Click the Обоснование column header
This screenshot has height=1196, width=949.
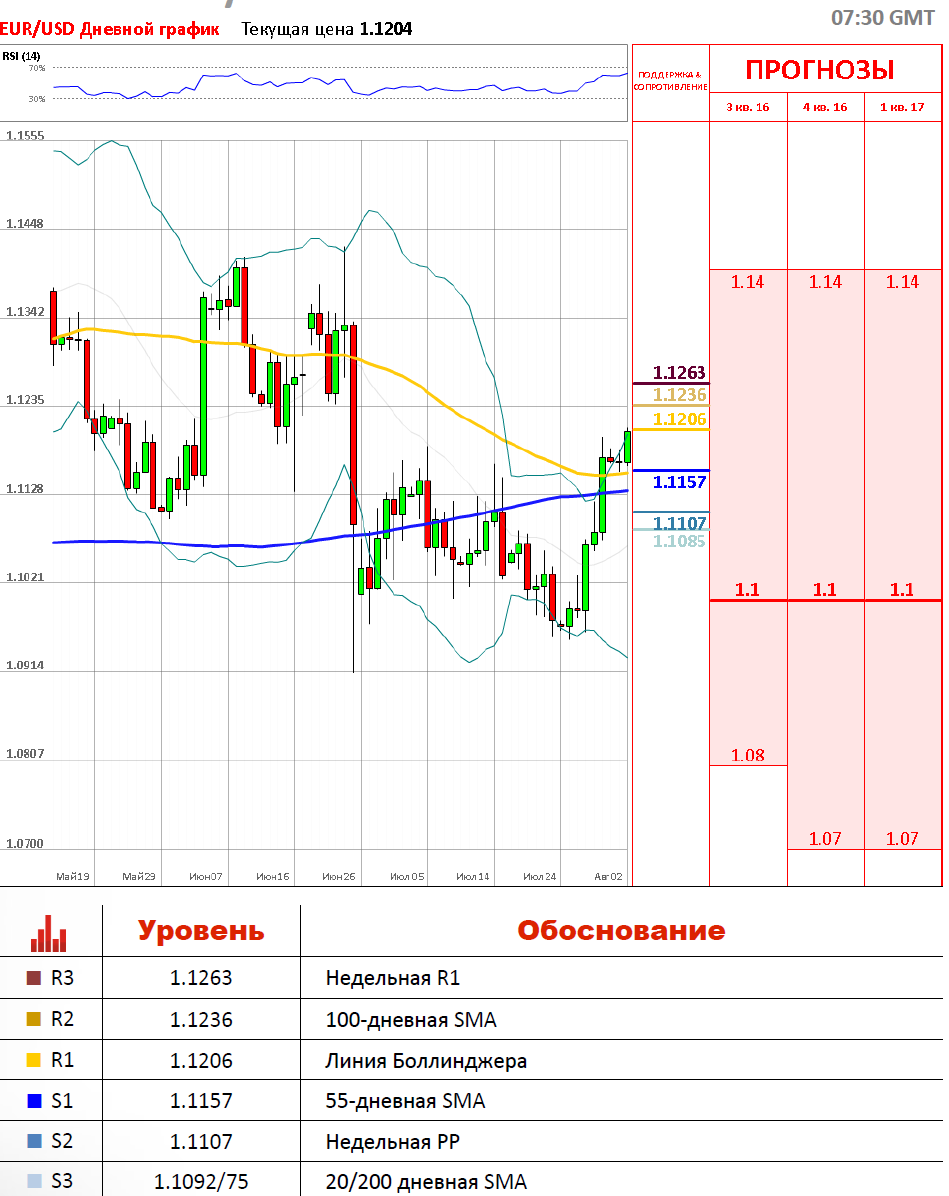621,931
